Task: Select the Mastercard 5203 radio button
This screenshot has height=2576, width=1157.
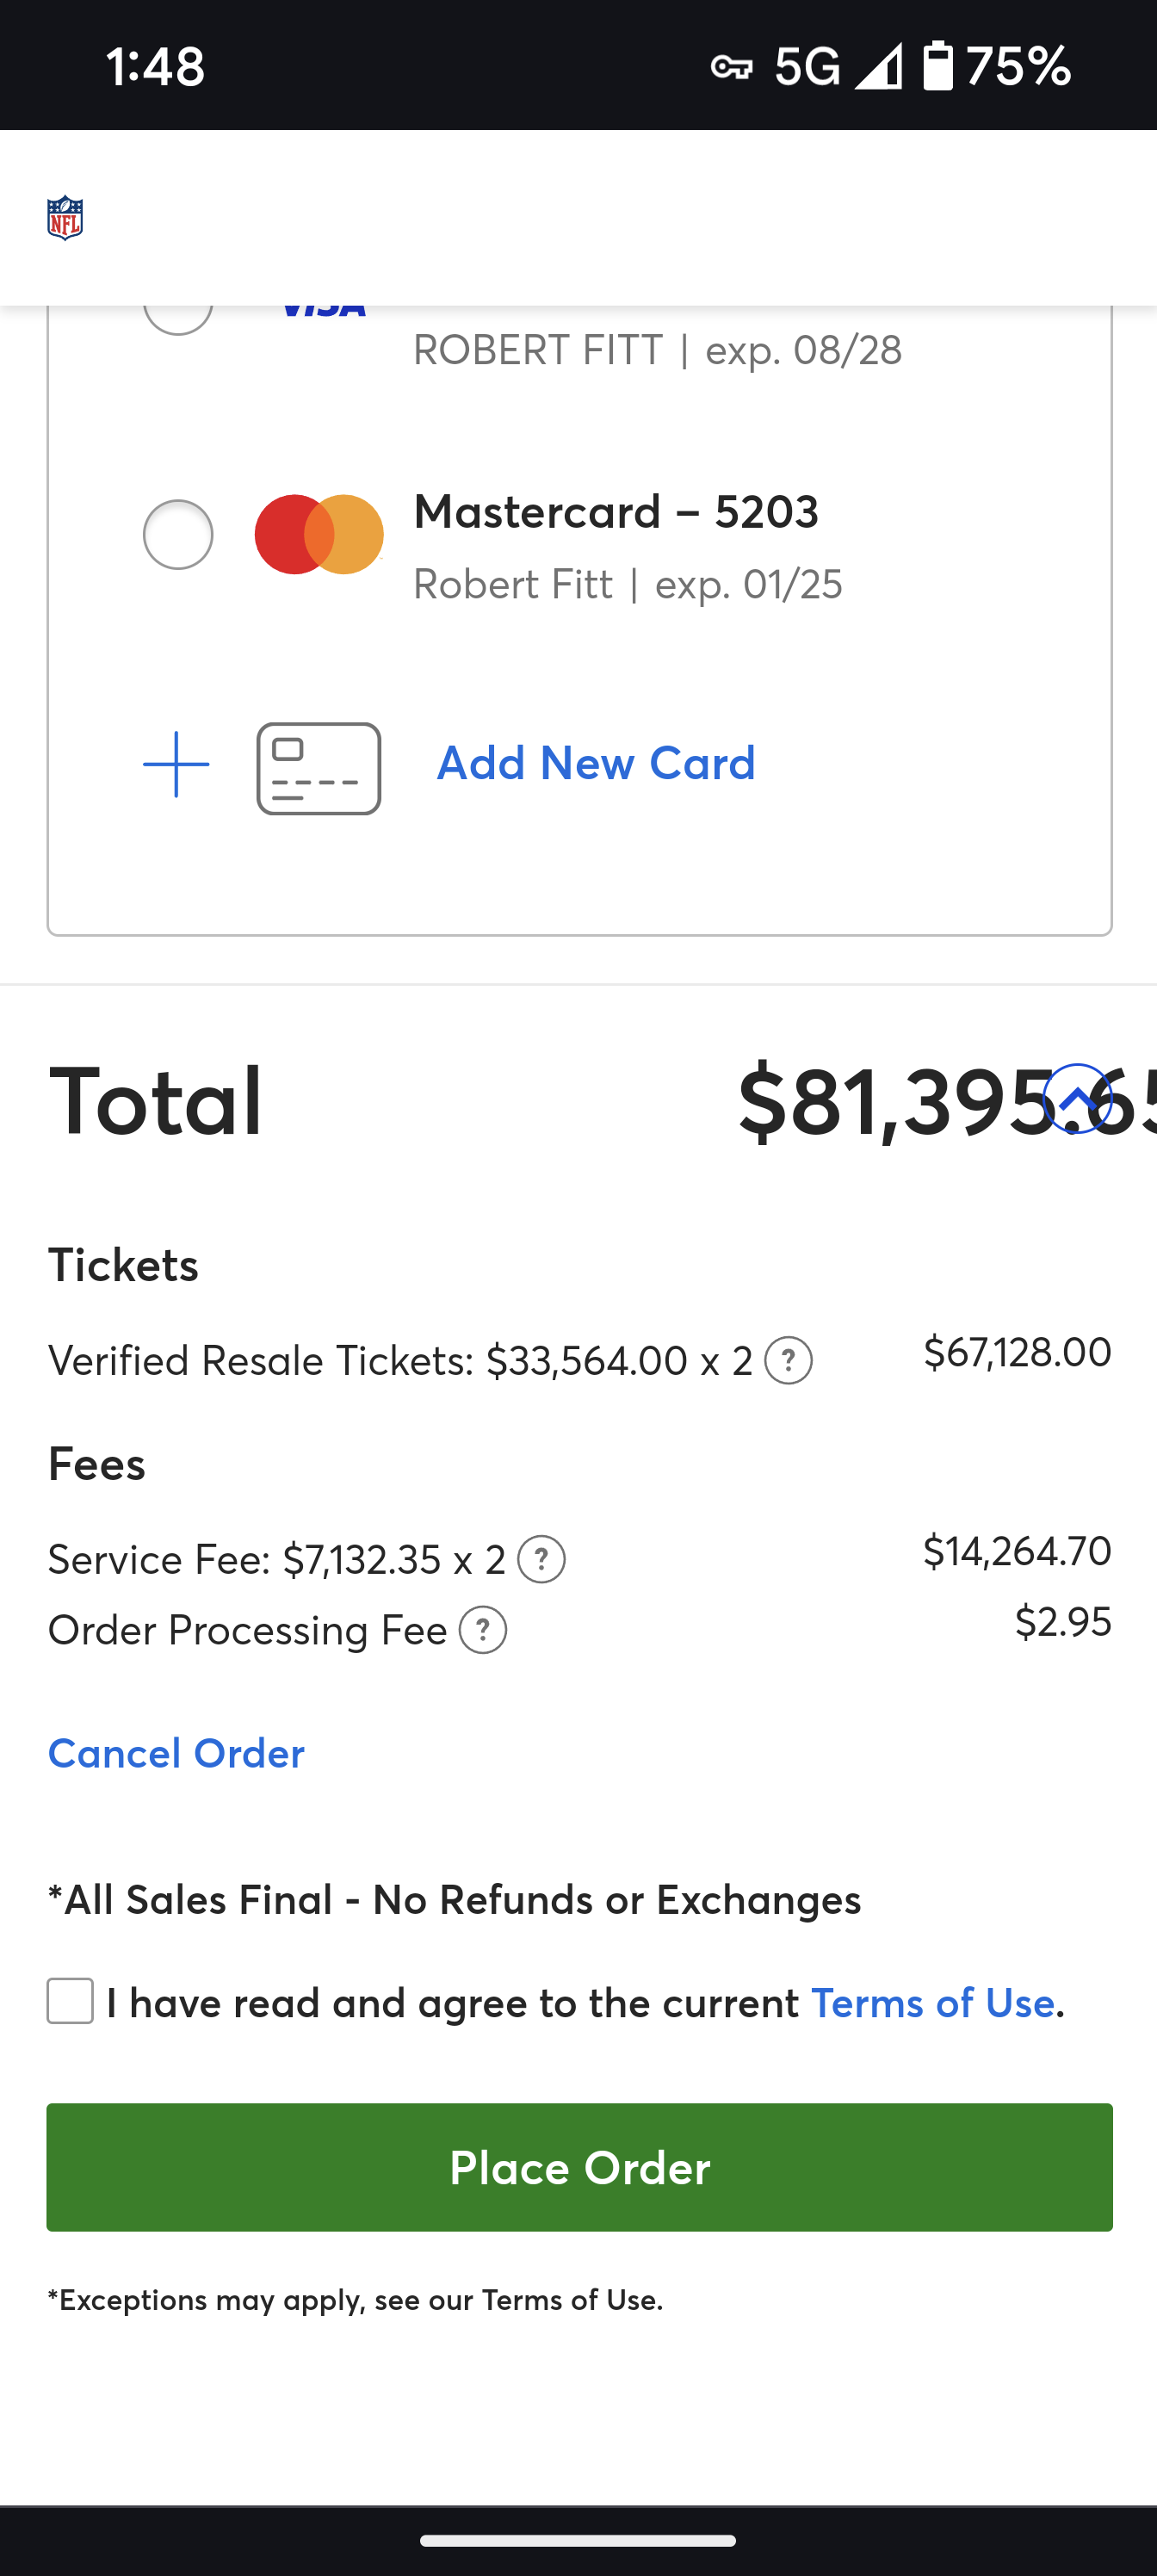Action: tap(178, 535)
